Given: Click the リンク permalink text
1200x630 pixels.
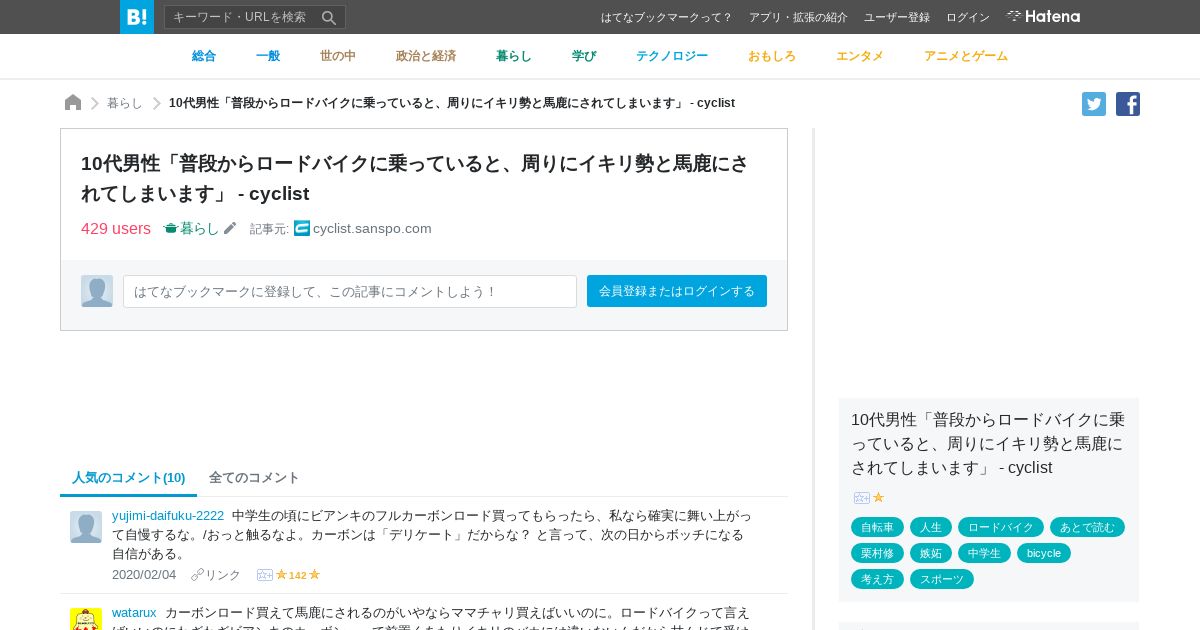Looking at the screenshot, I should click(x=223, y=575).
